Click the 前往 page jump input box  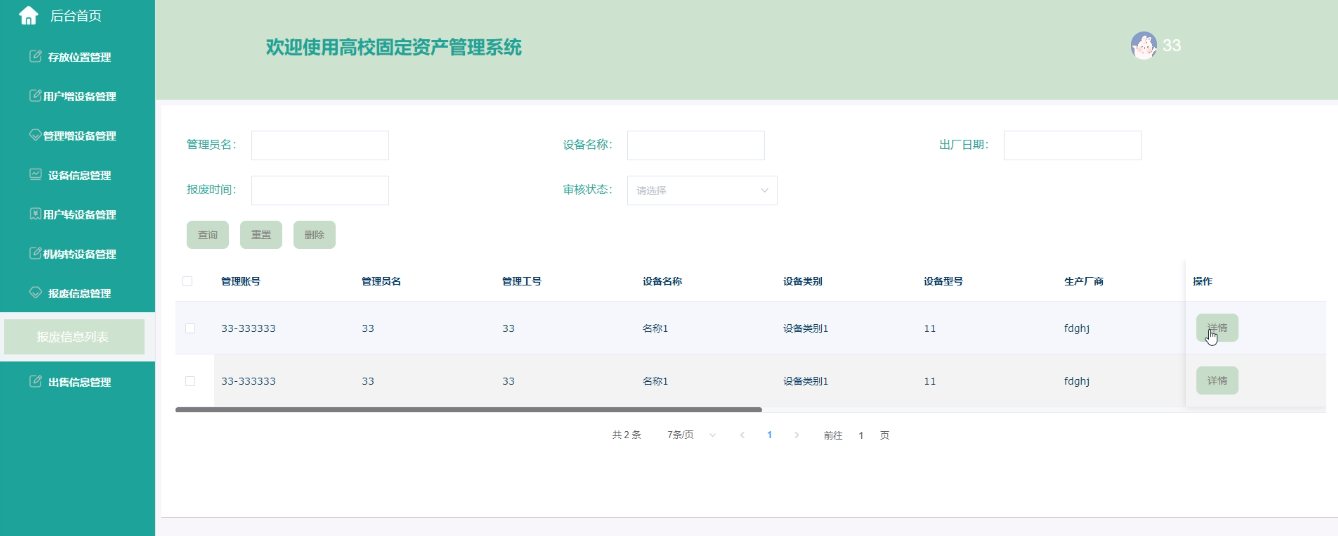point(861,435)
